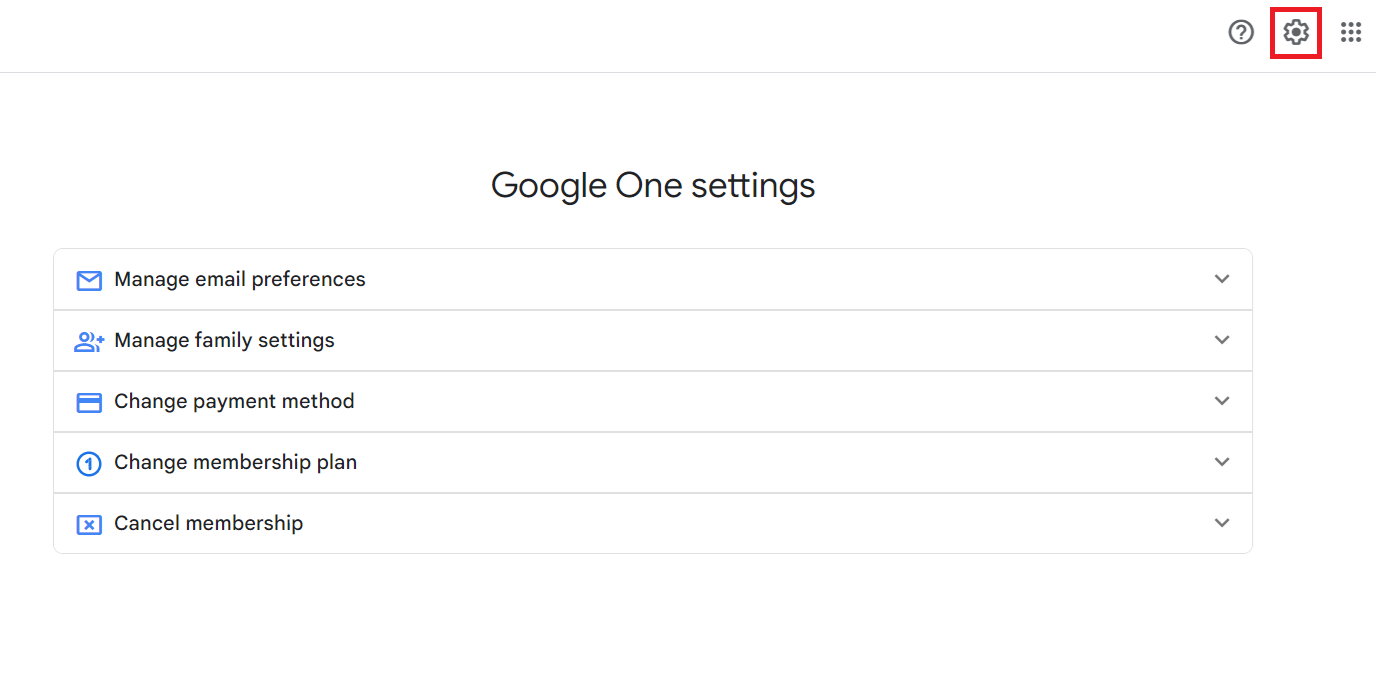Expand the Cancel membership chevron
The height and width of the screenshot is (686, 1376).
click(1222, 523)
